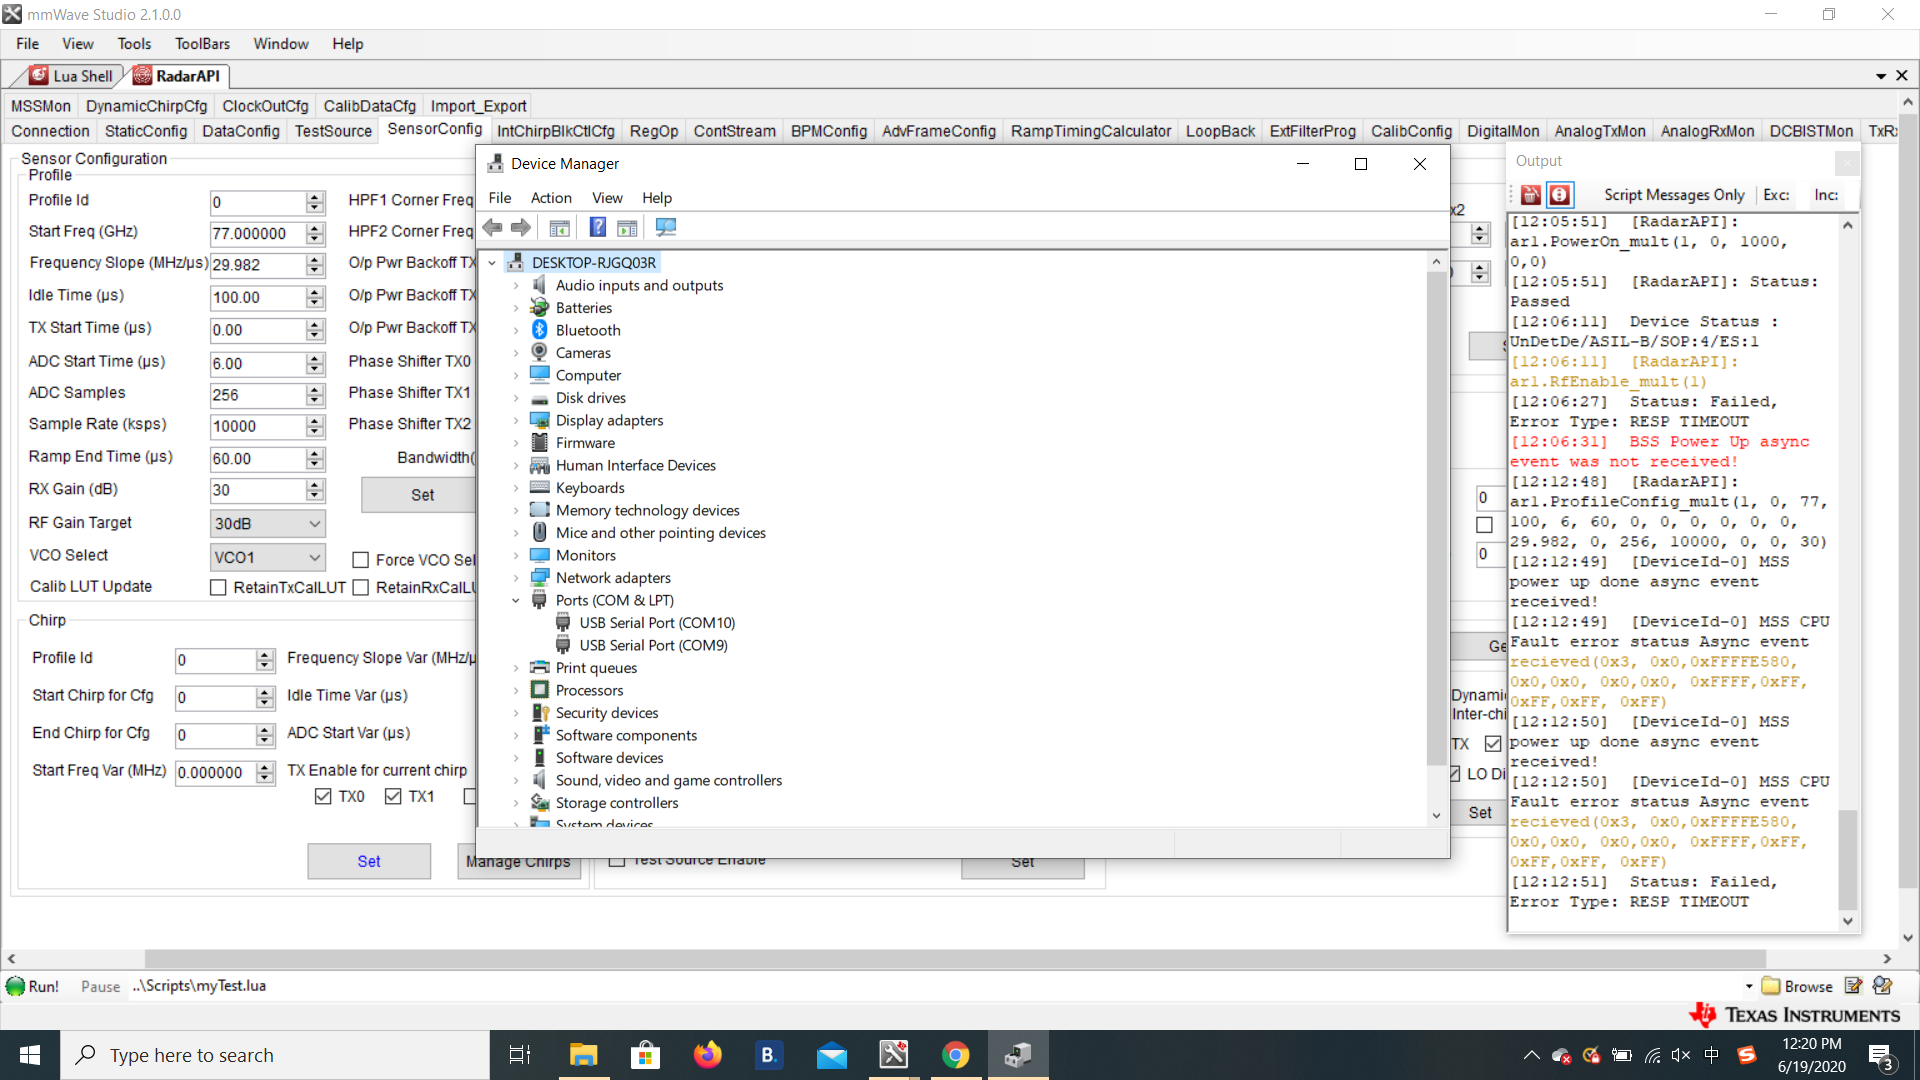This screenshot has height=1080, width=1920.
Task: Click the highlighted stop icon in Output panel
Action: pyautogui.click(x=1559, y=195)
